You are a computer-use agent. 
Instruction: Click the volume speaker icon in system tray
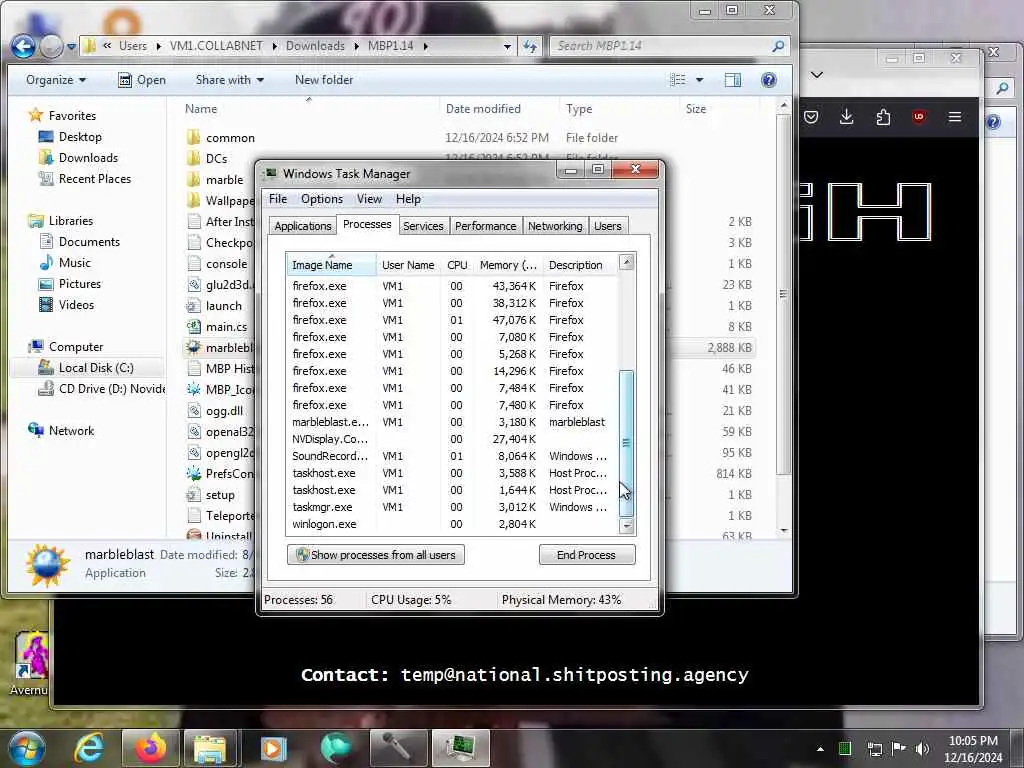[x=923, y=748]
